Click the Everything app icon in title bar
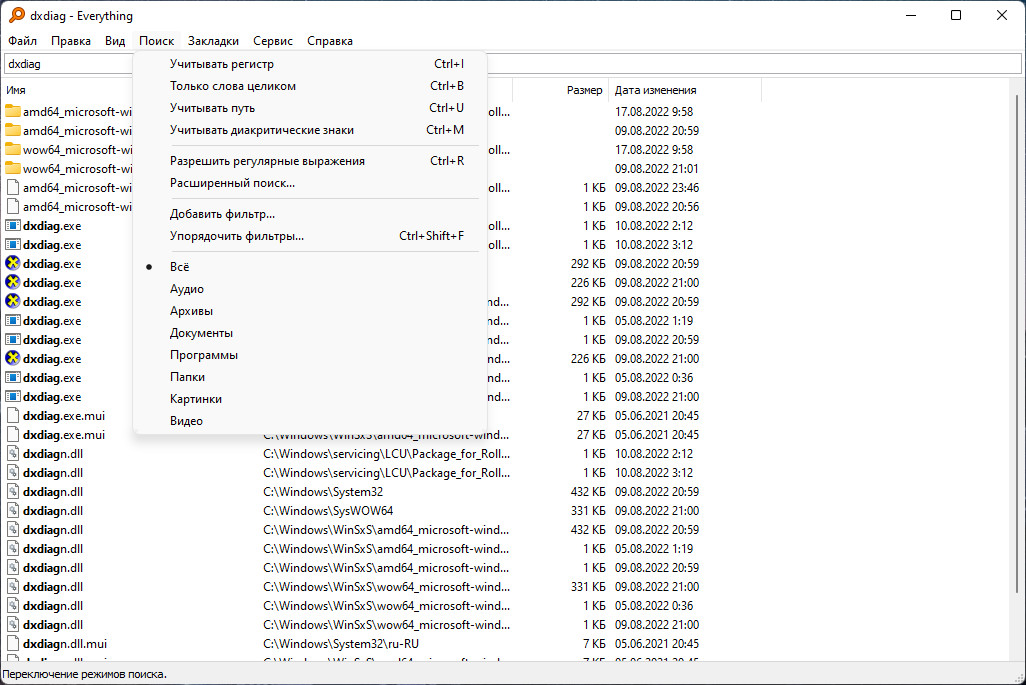Image resolution: width=1026 pixels, height=685 pixels. pos(17,16)
